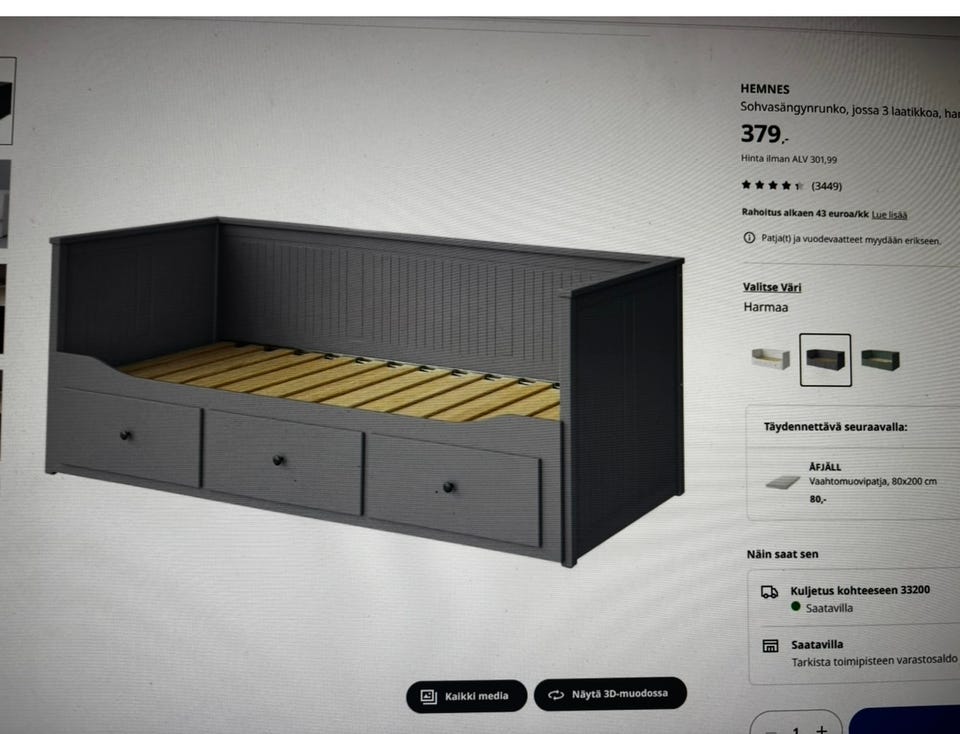960x734 pixels.
Task: Select the dark green HEMNES color swatch
Action: pyautogui.click(x=880, y=359)
